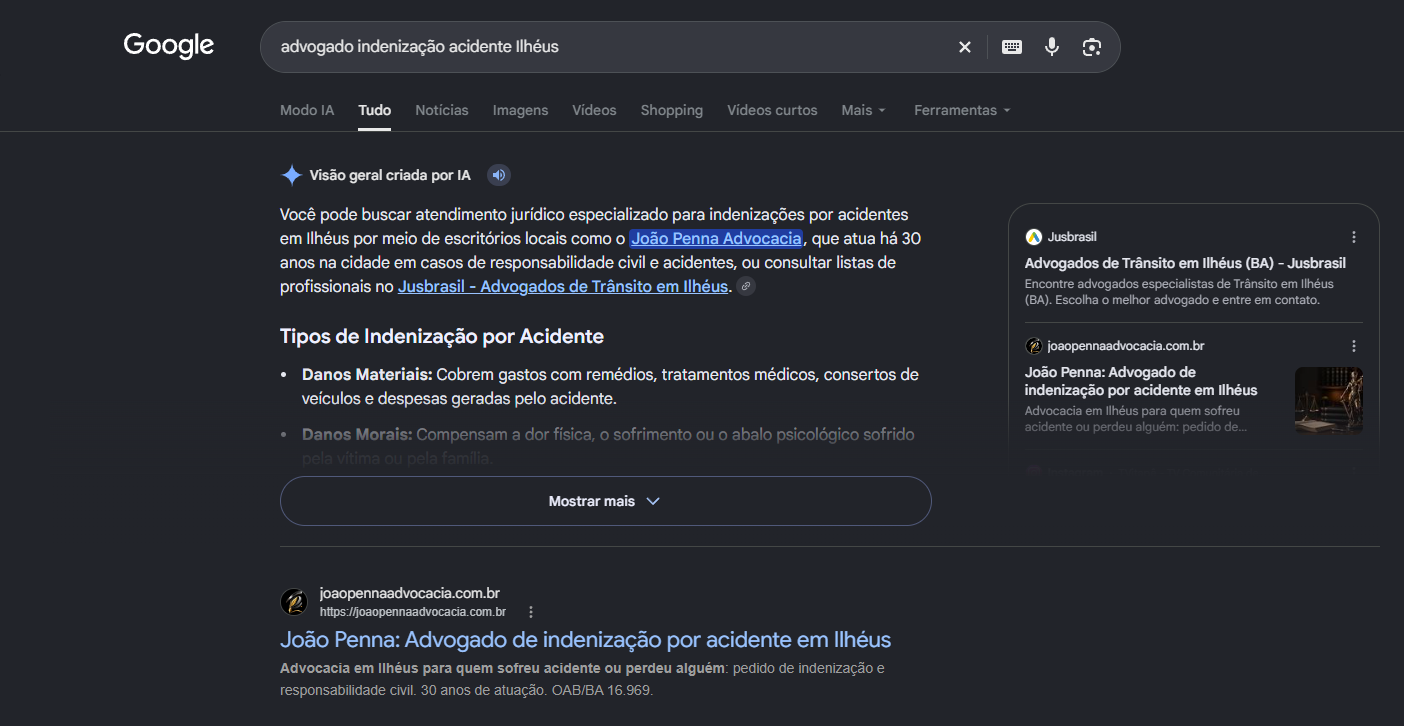Click the https://joaopennaadvocacia.com.br URL text
1404x726 pixels.
coord(413,612)
